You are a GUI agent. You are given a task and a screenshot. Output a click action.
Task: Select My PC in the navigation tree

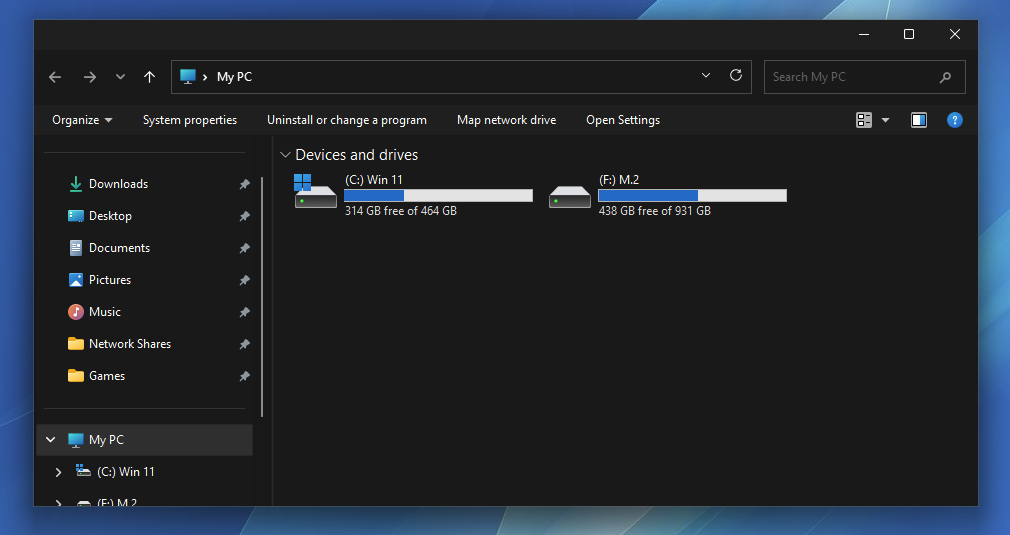(x=145, y=440)
